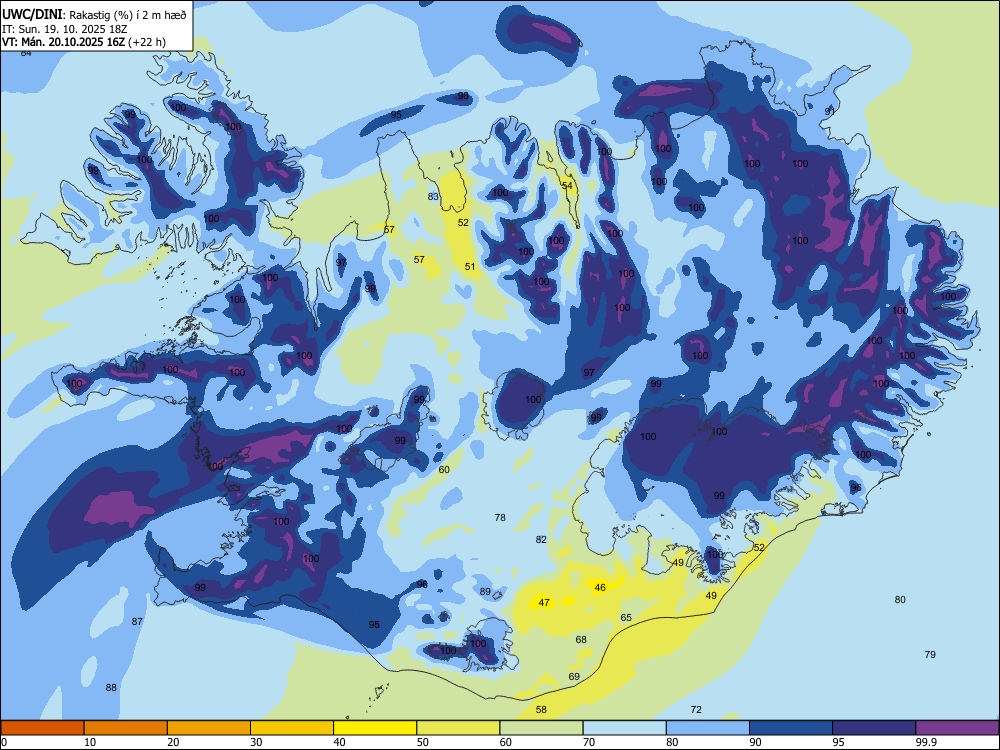
Task: Click the map humidity value 91
Action: (x=830, y=111)
